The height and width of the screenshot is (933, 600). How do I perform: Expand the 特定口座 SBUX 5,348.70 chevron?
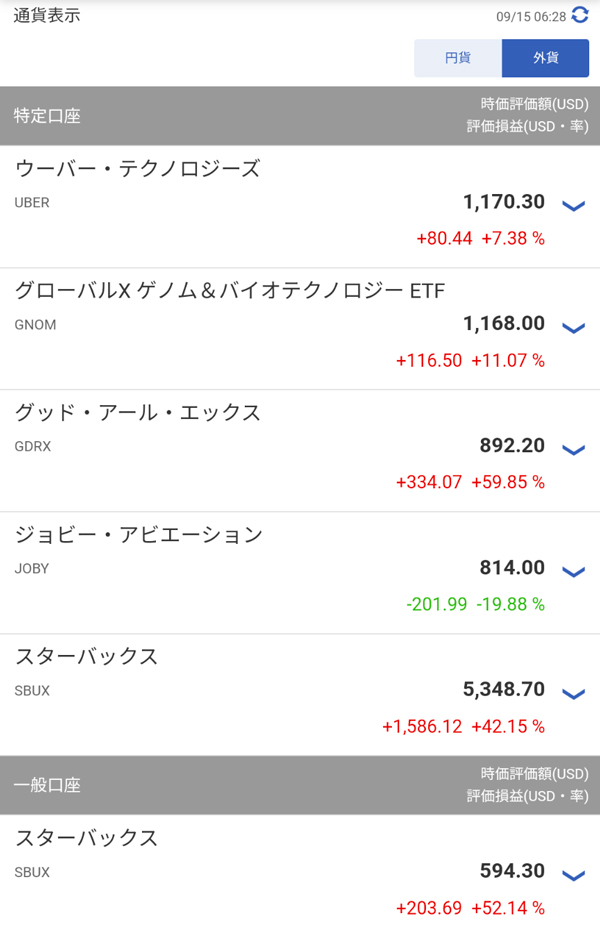(573, 694)
